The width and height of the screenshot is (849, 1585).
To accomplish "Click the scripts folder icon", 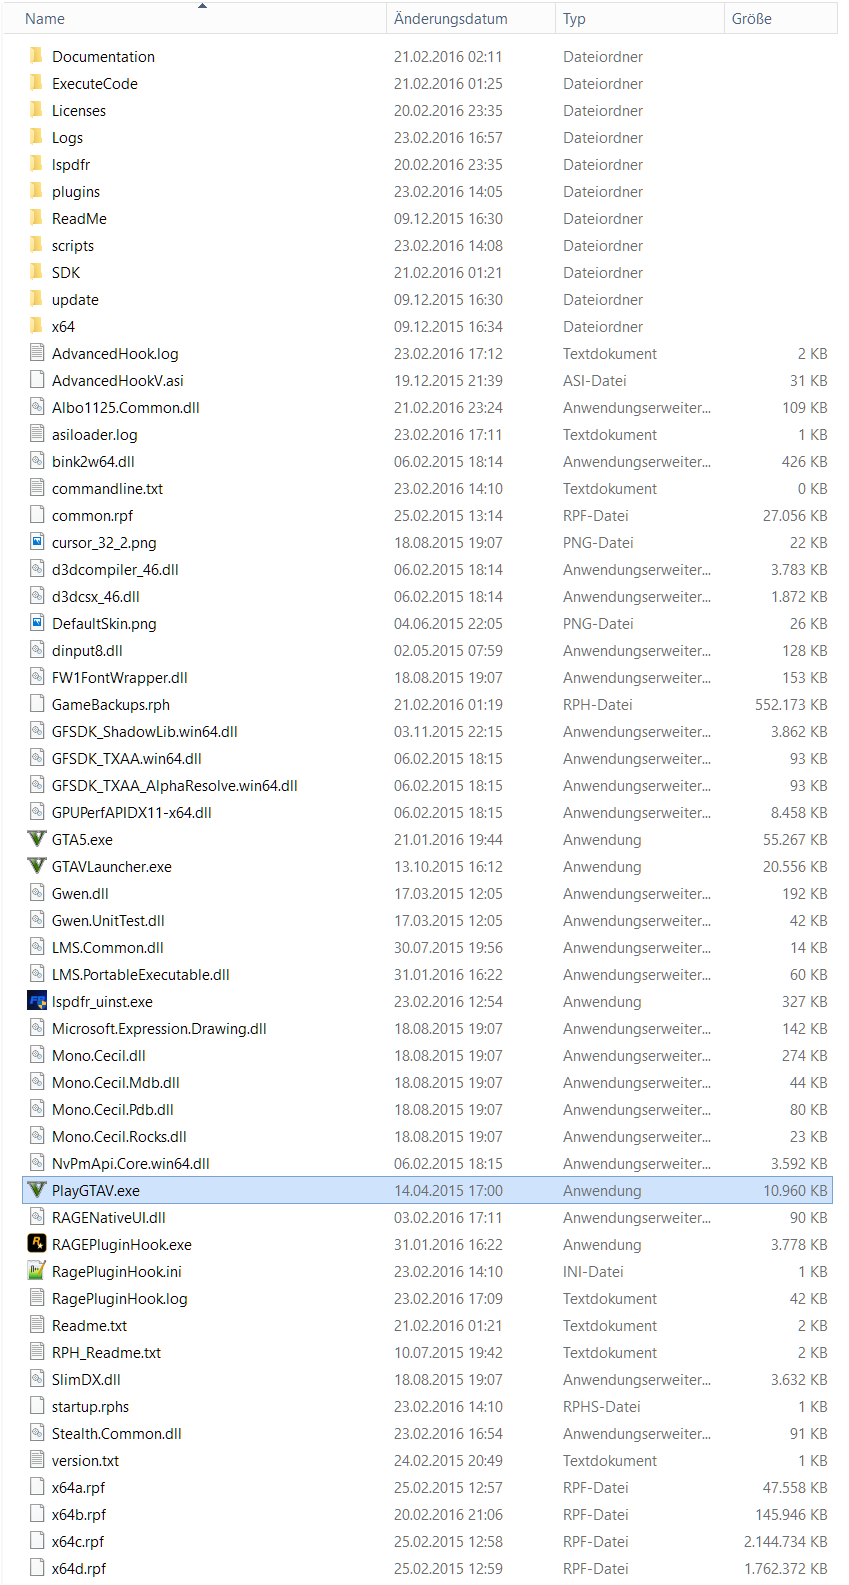I will click(37, 245).
